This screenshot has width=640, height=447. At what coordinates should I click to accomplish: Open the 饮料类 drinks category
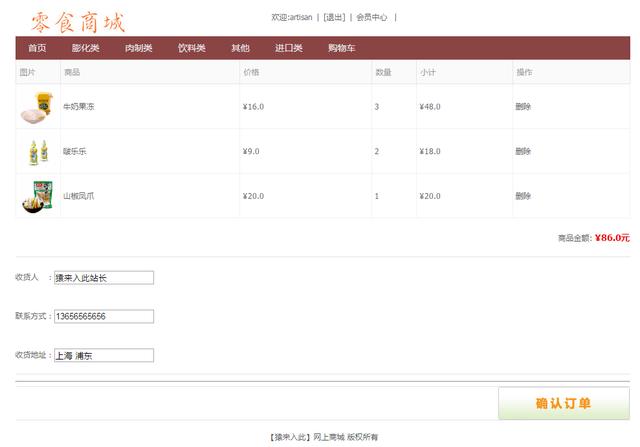[x=191, y=48]
